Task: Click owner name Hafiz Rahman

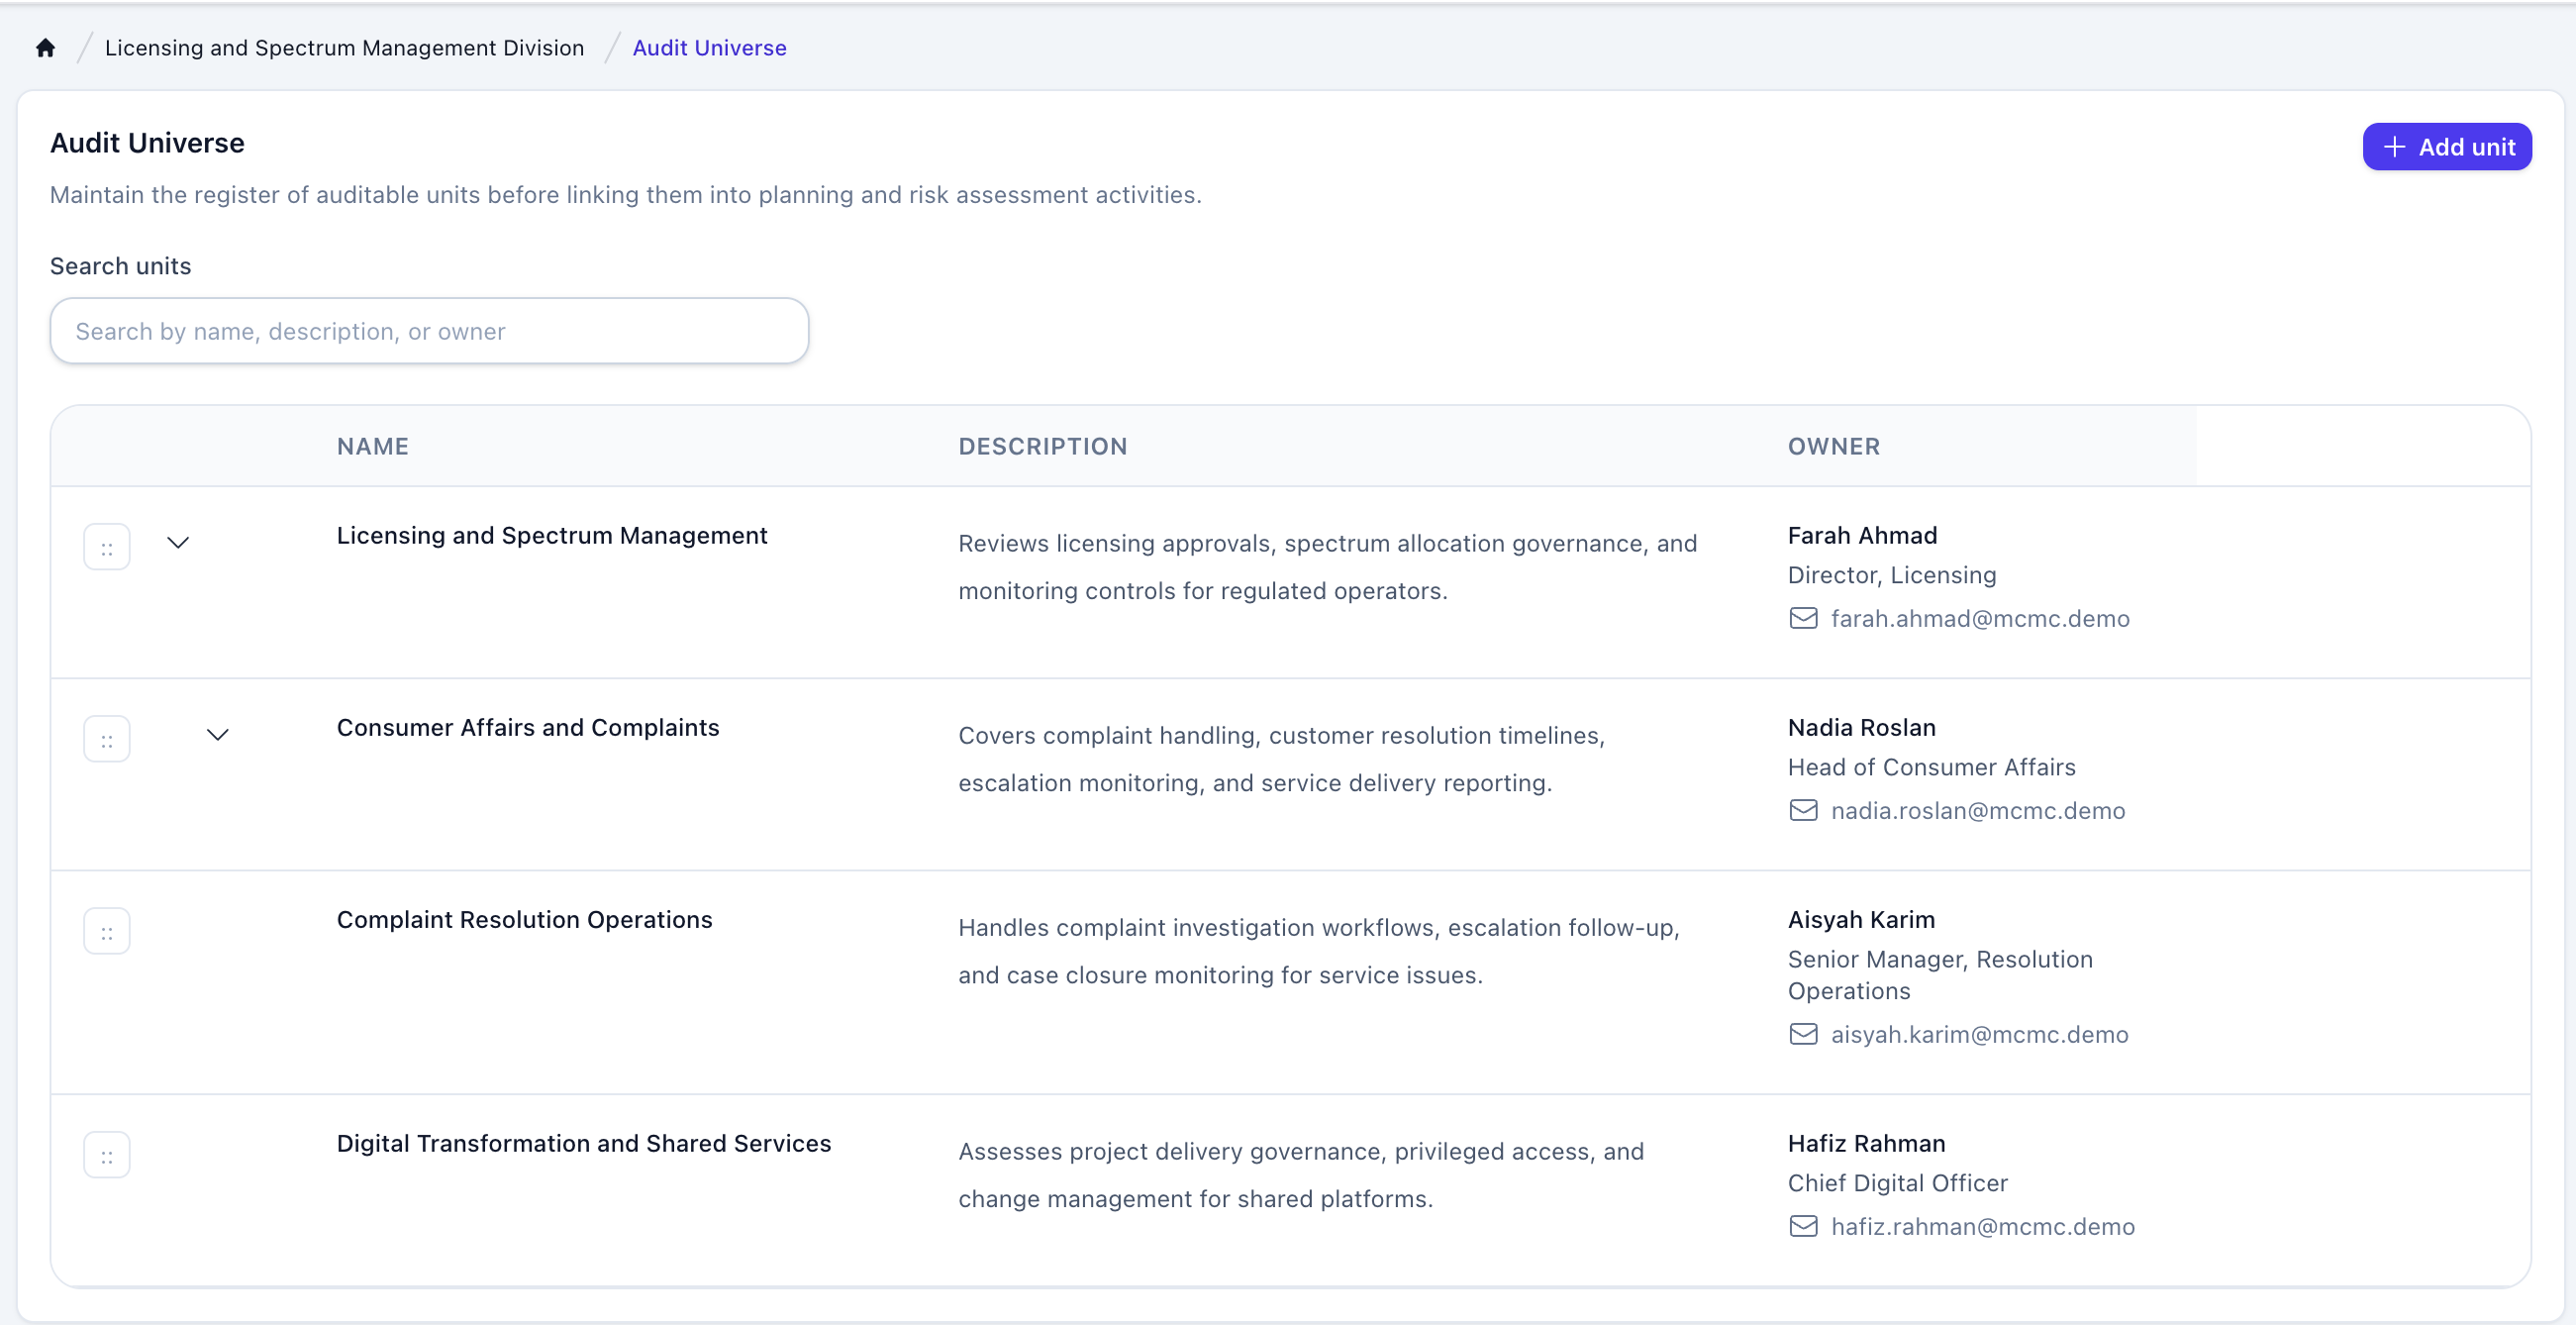Action: [x=1866, y=1144]
